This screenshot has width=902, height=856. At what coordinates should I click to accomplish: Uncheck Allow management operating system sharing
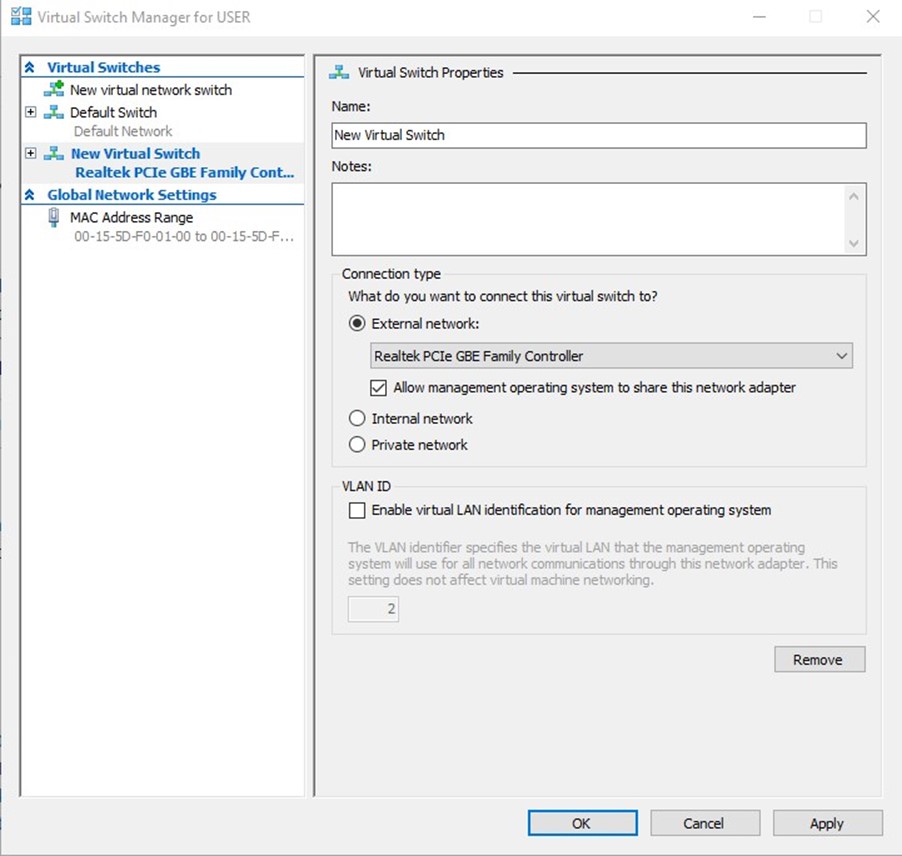(x=379, y=388)
